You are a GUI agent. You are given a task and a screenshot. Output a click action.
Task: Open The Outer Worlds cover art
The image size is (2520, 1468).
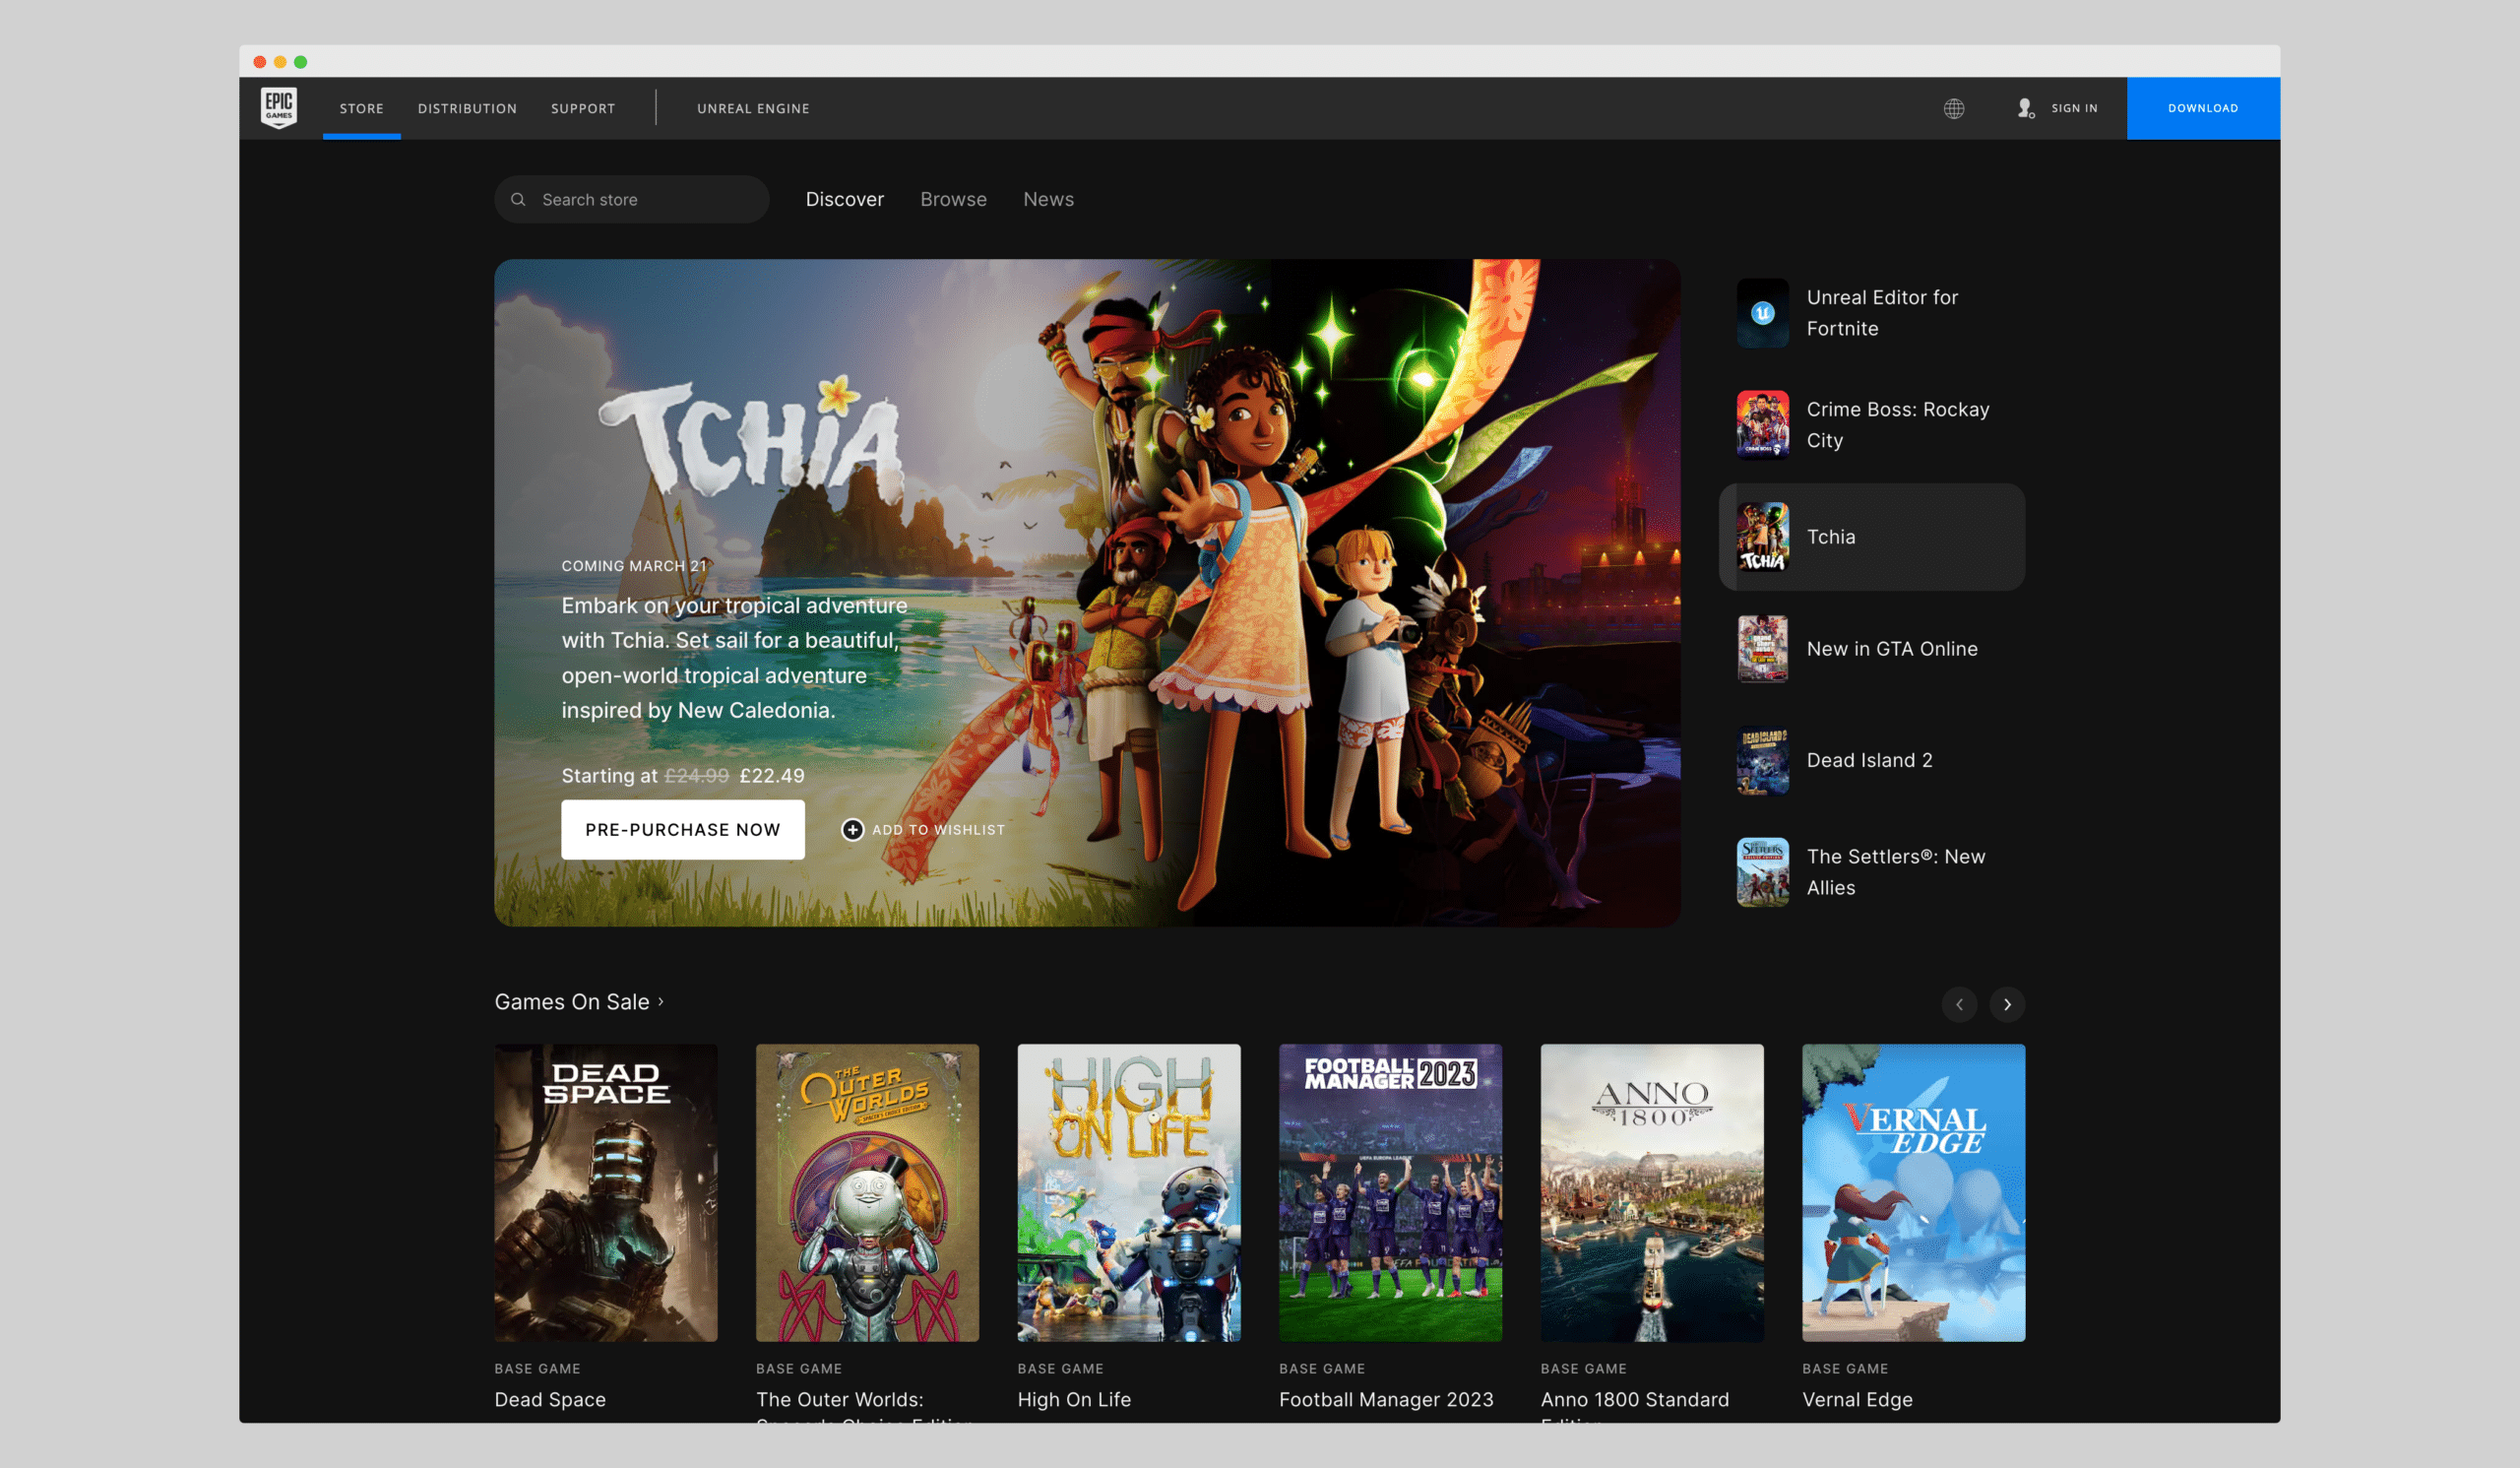[867, 1192]
